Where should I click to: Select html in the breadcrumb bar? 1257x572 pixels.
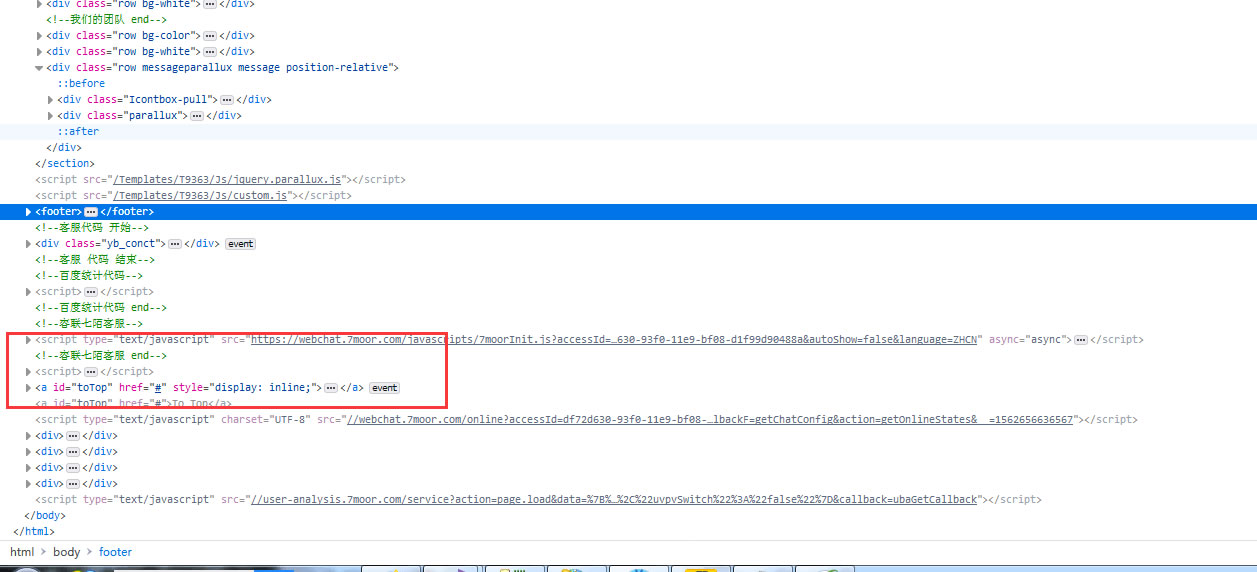22,552
